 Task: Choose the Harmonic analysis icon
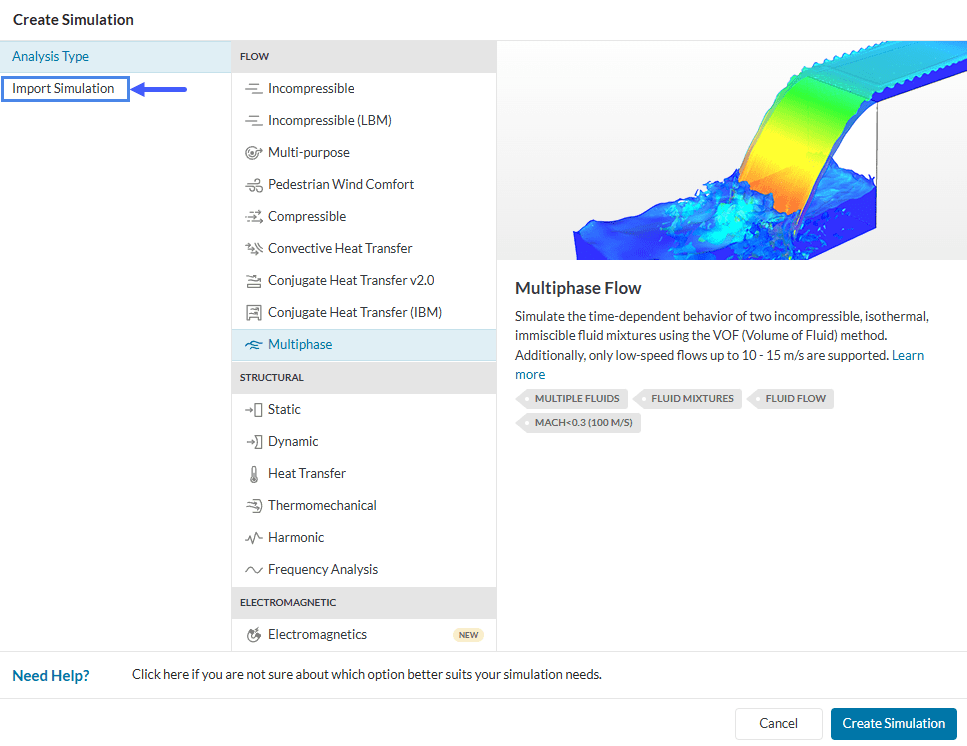253,538
